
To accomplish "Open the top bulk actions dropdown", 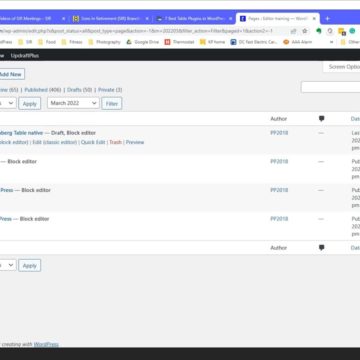I will (x=7, y=103).
